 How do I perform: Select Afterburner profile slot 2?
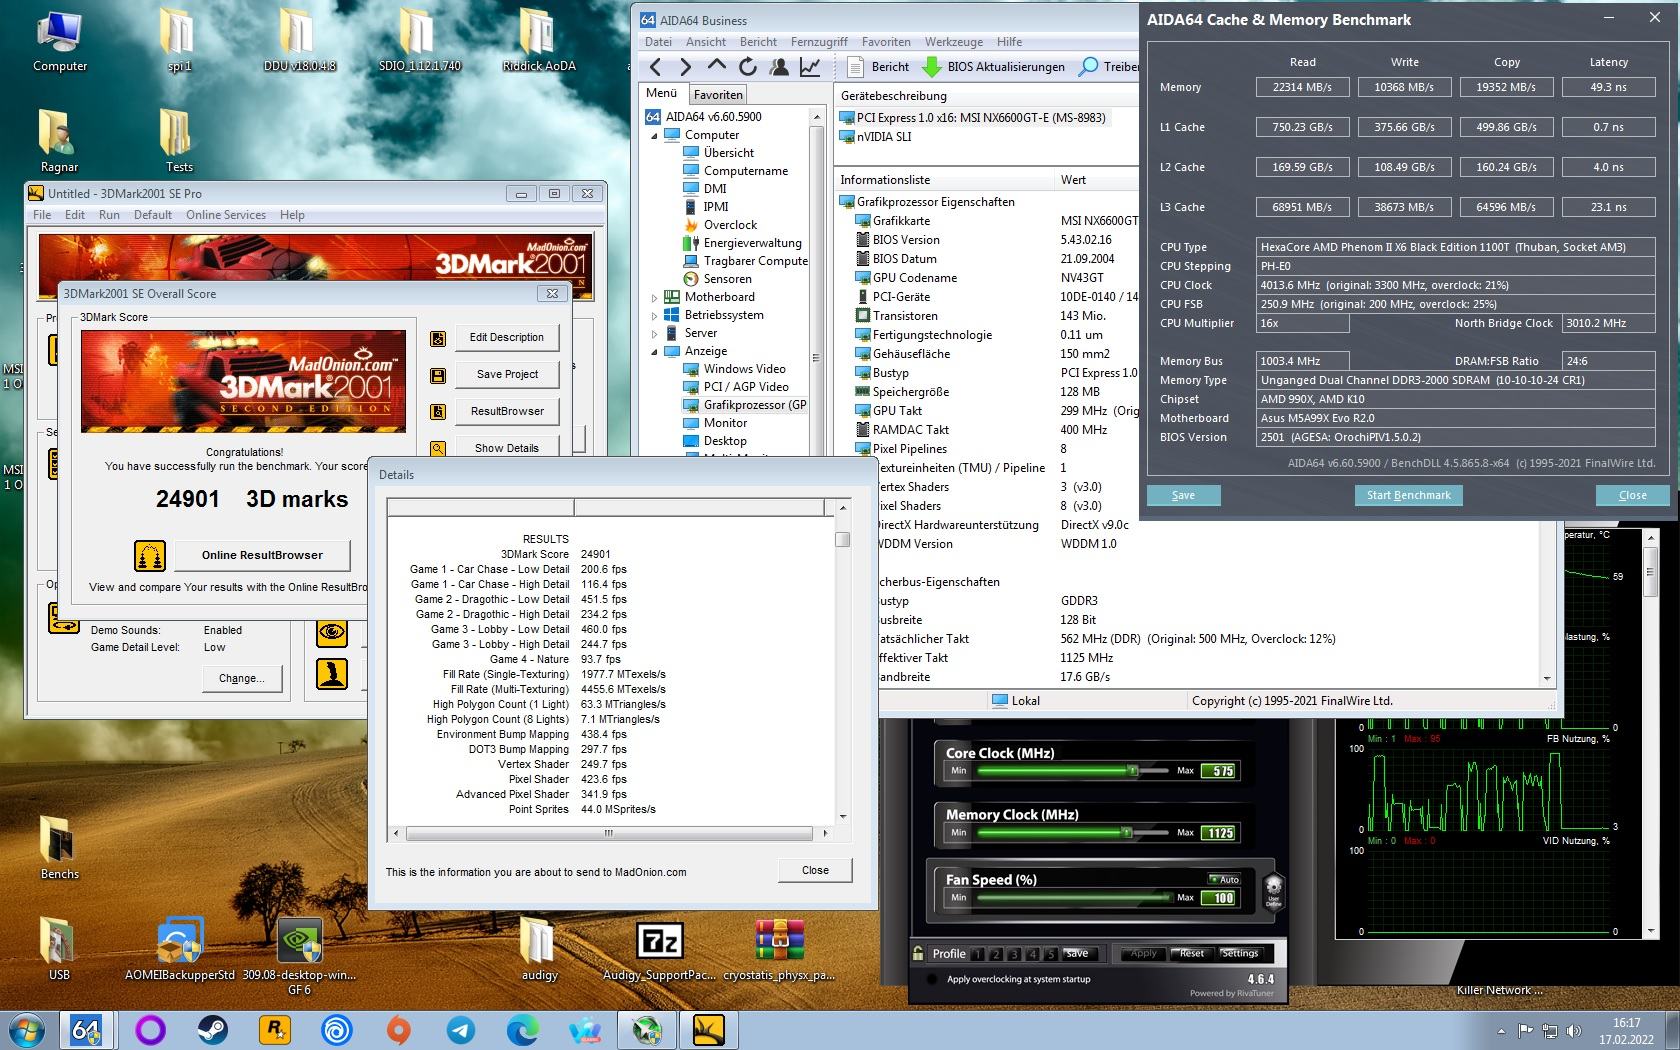[996, 954]
